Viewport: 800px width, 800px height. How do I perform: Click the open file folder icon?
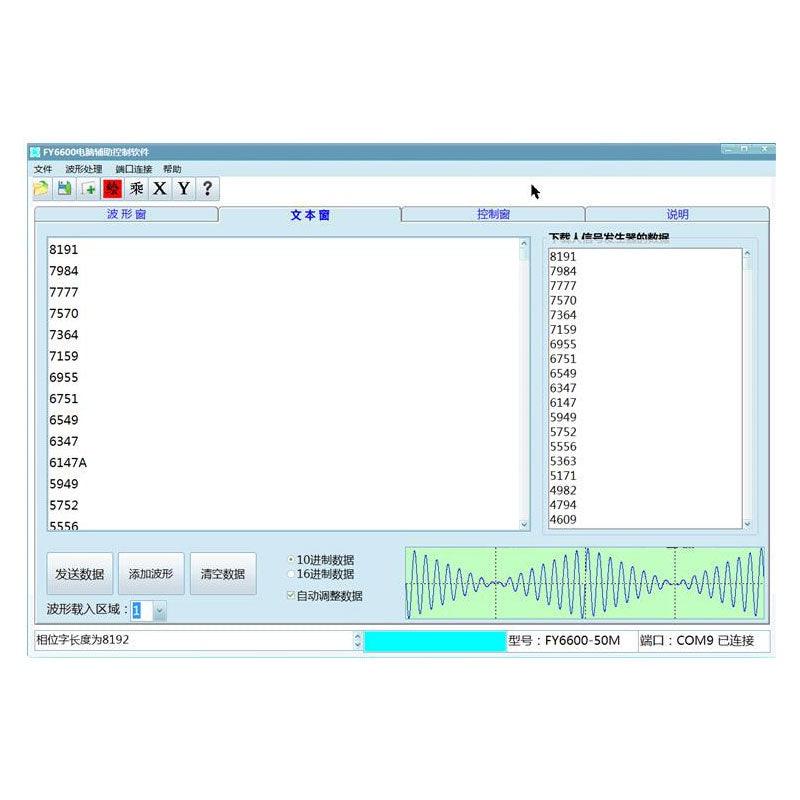click(x=41, y=188)
